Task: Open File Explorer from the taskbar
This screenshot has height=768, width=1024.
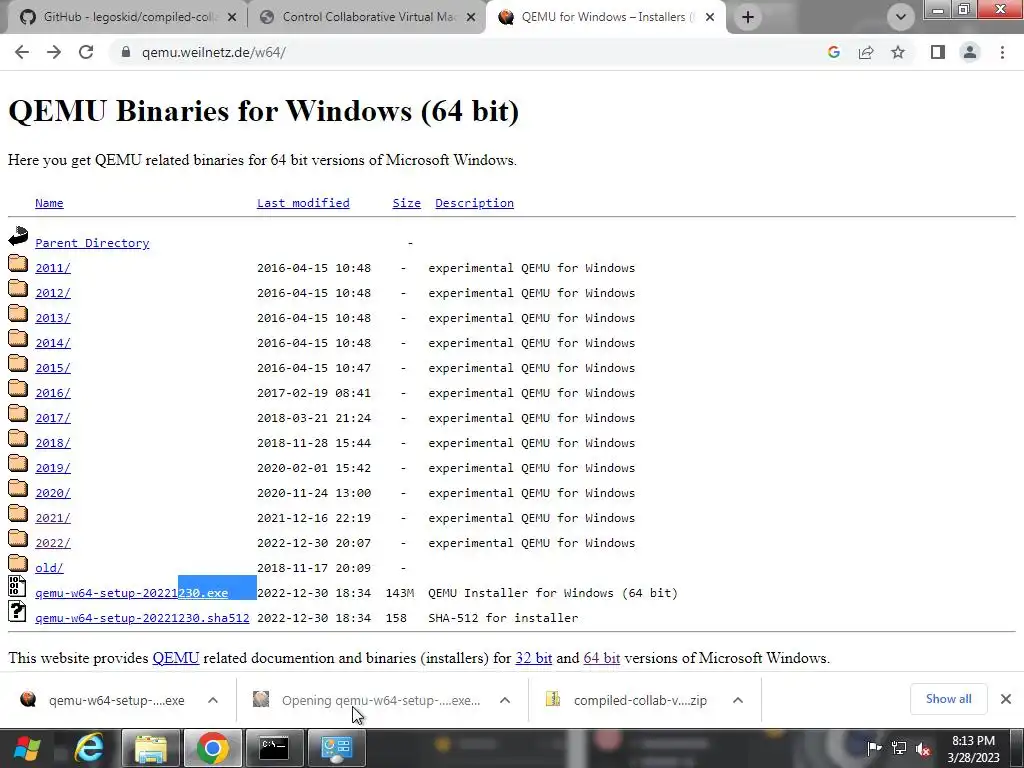Action: 151,748
